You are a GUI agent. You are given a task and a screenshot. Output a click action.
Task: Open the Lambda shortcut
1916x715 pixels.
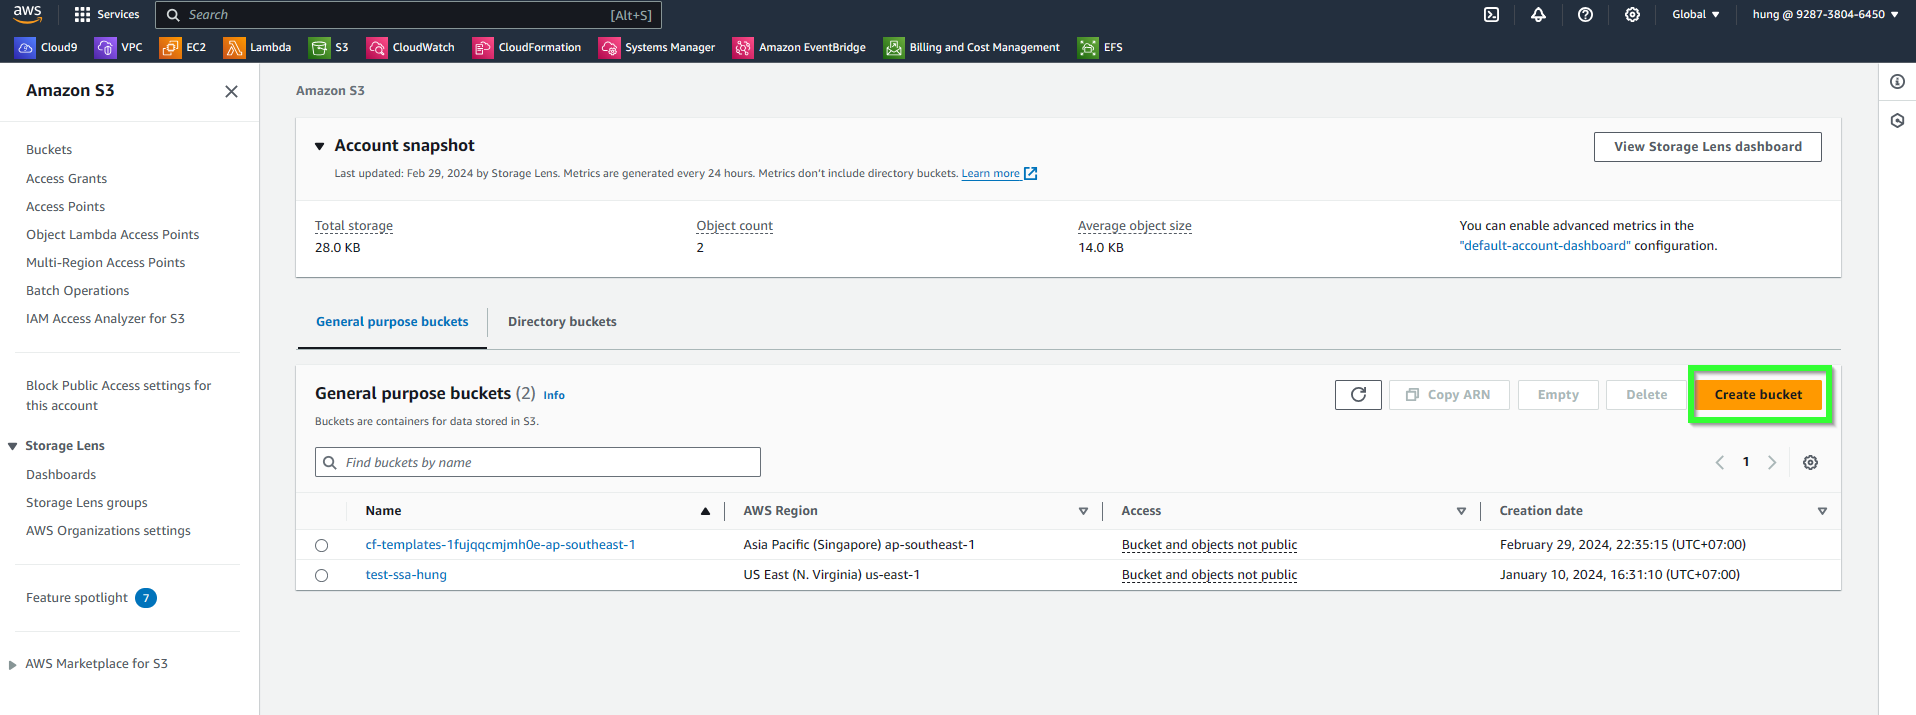257,47
